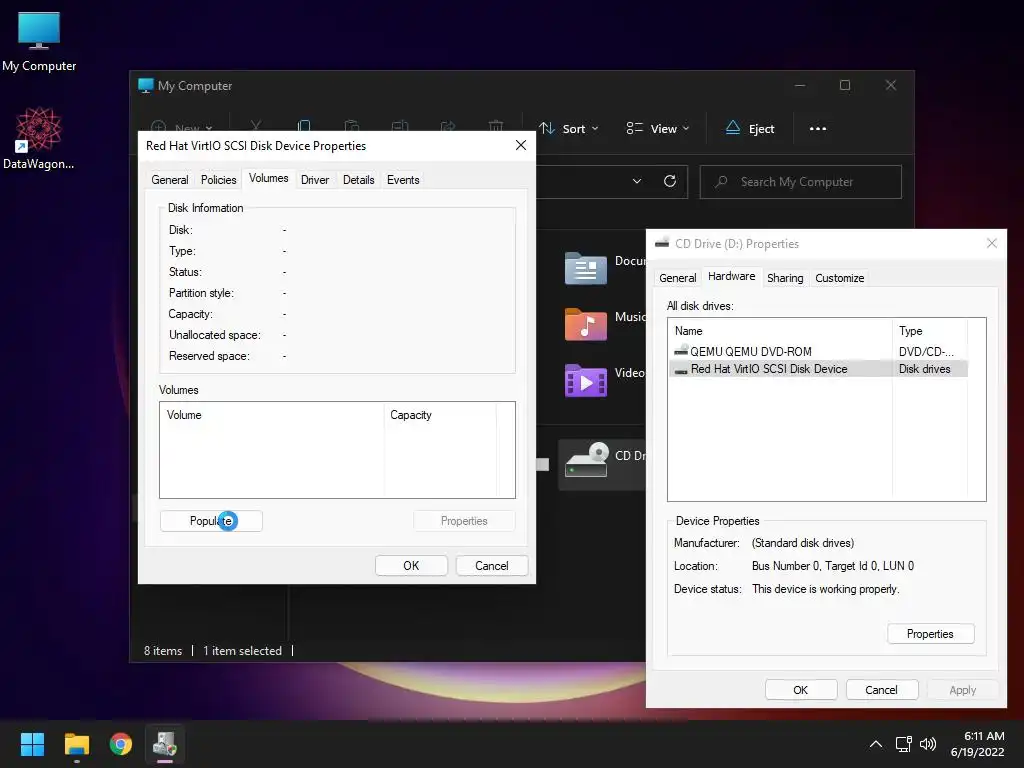Click the Share icon in Explorer toolbar
Screen dimensions: 1024x768
[x=448, y=126]
